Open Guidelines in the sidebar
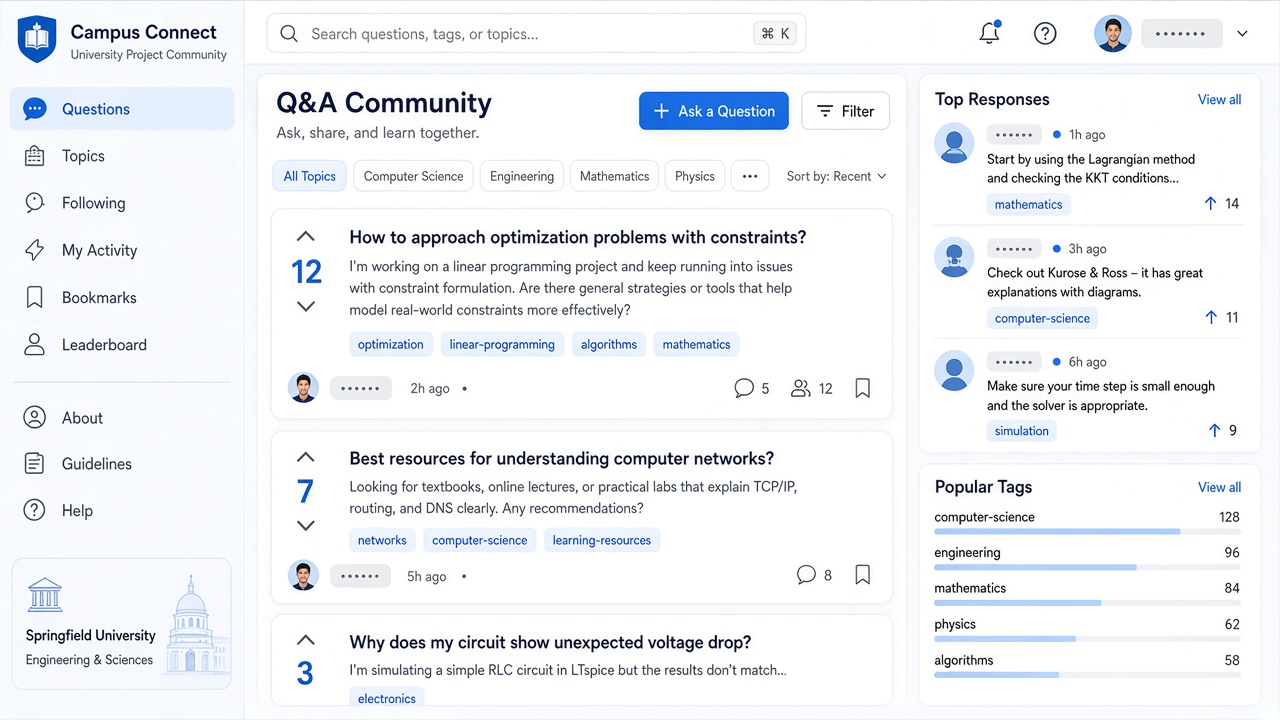 click(x=122, y=463)
